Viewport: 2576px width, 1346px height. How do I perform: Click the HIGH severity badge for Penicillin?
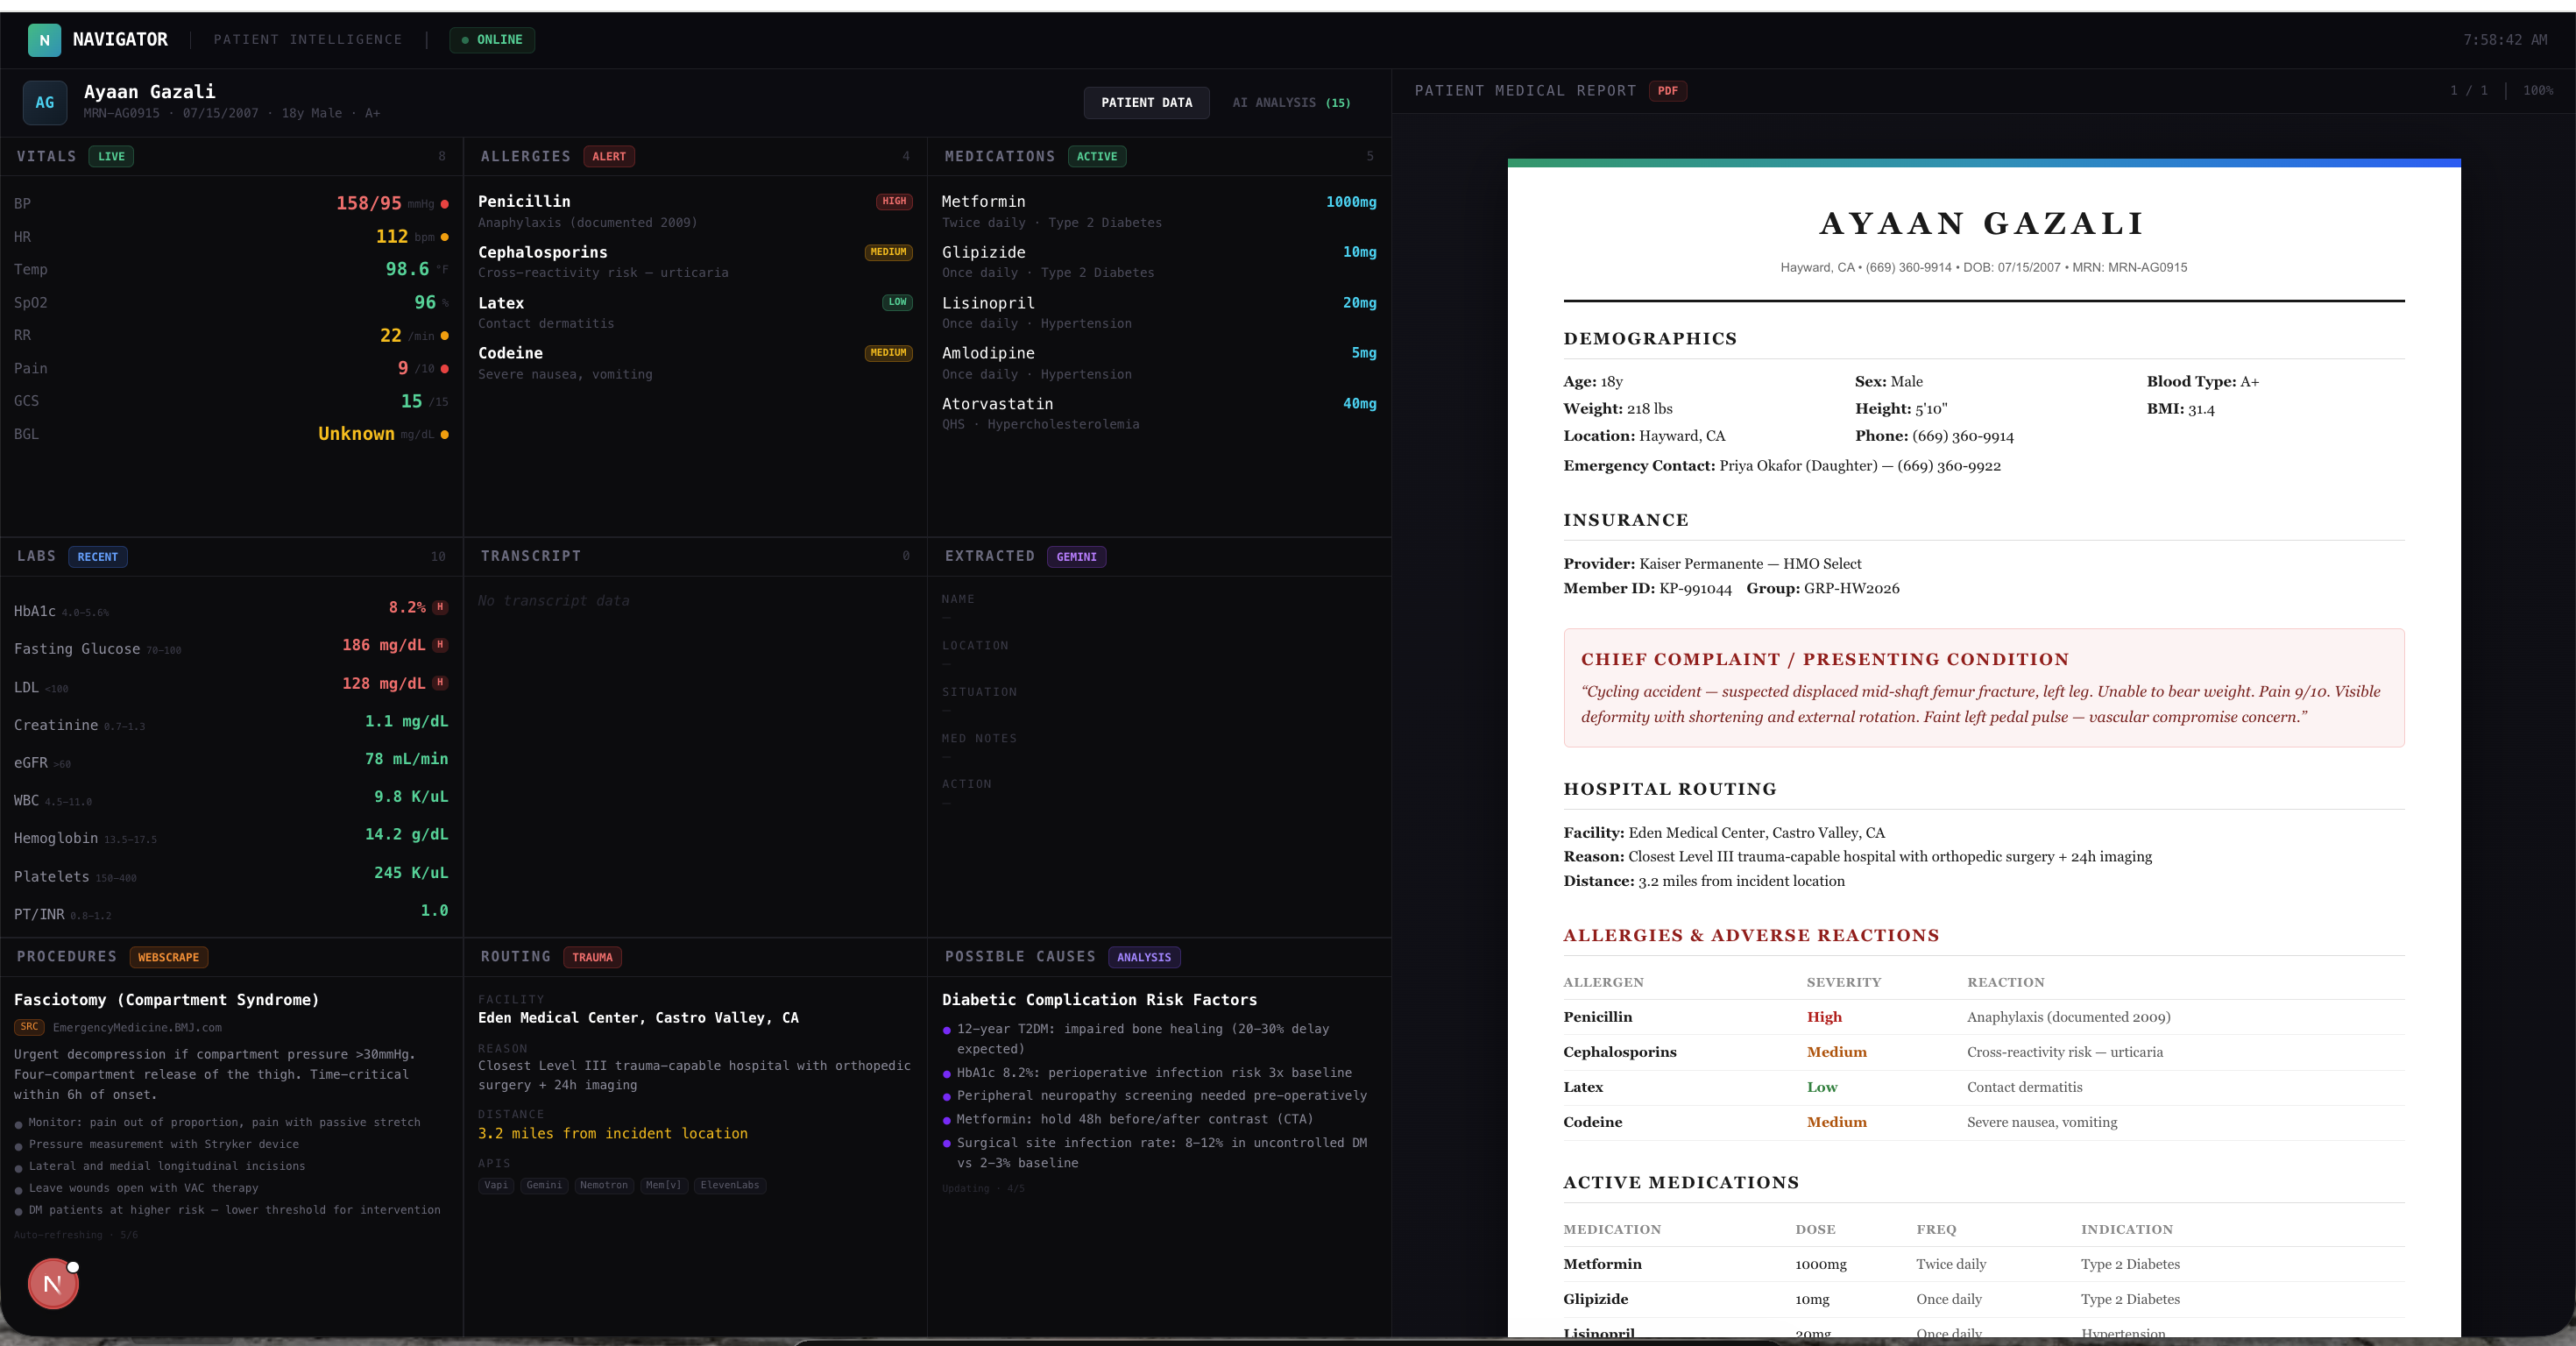(x=894, y=201)
